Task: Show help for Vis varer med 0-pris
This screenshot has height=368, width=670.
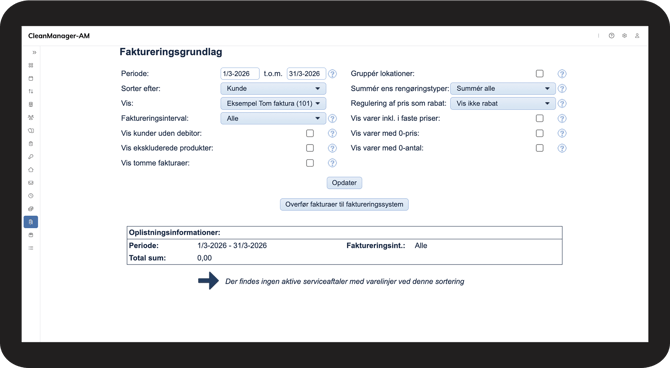Action: (562, 133)
